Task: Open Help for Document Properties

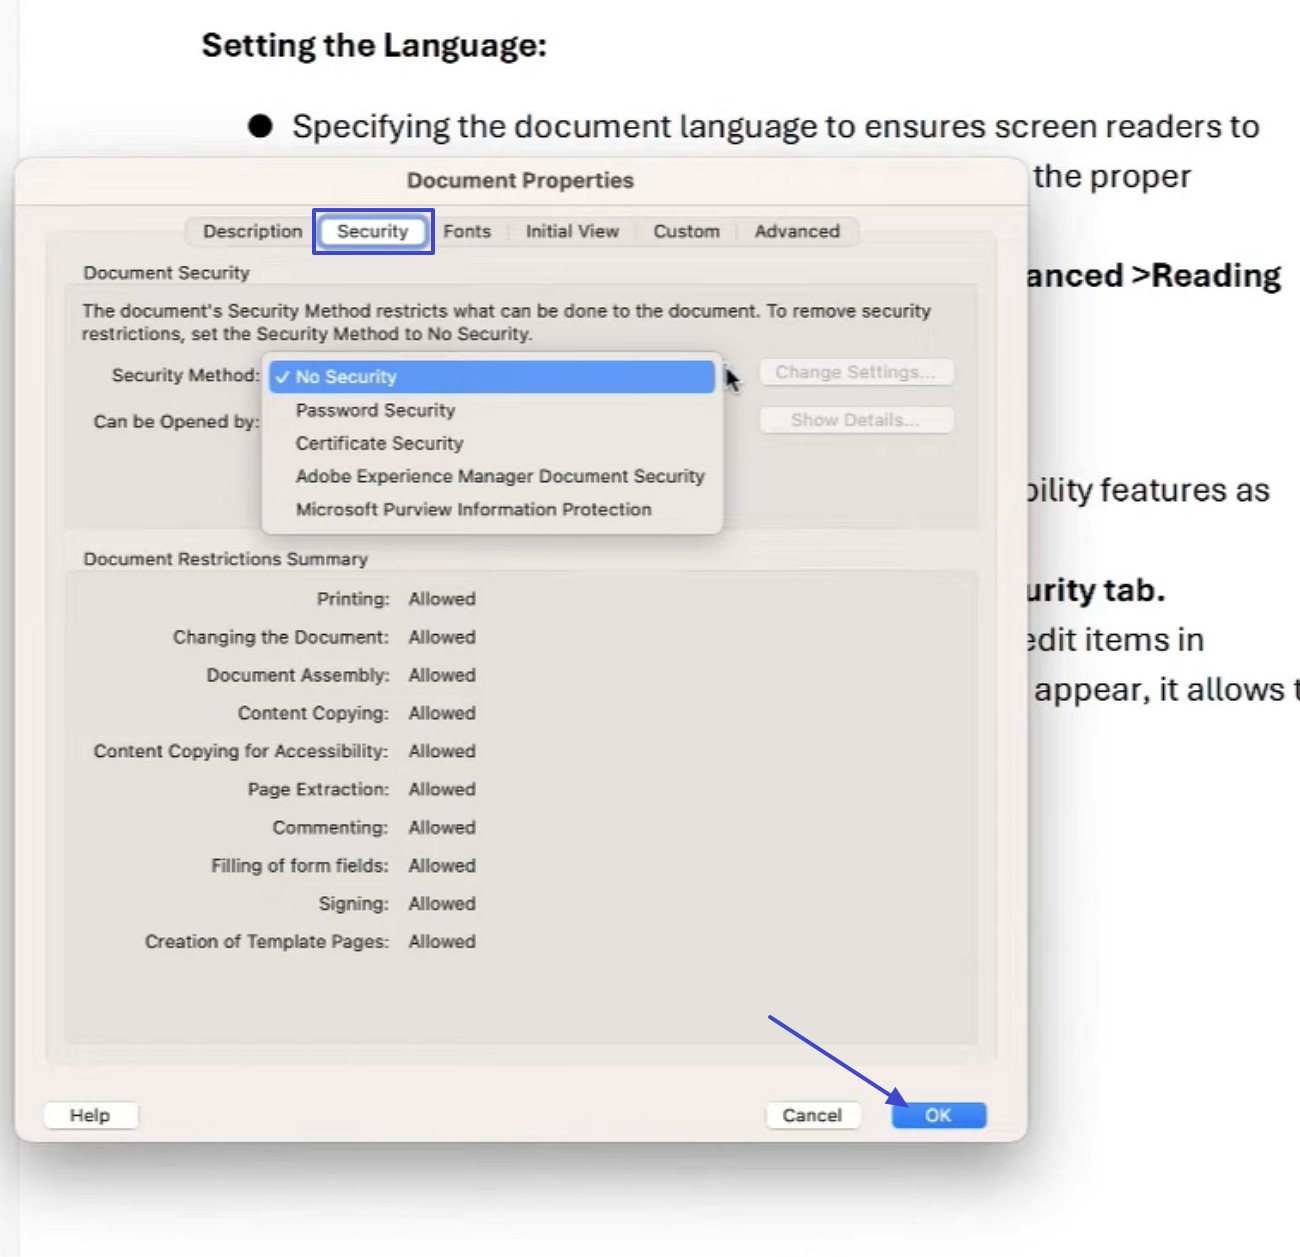Action: pos(90,1115)
